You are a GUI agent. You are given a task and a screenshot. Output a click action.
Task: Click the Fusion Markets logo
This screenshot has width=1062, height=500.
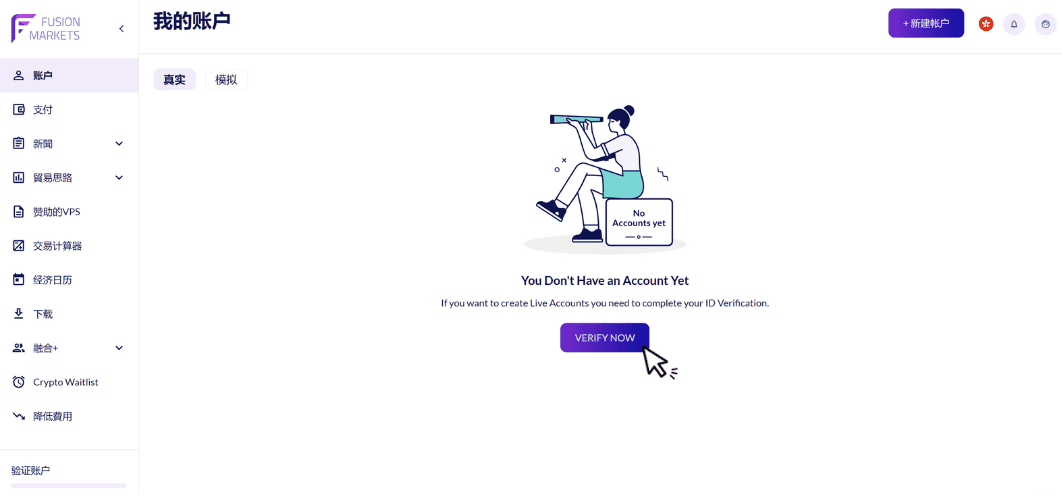(45, 28)
